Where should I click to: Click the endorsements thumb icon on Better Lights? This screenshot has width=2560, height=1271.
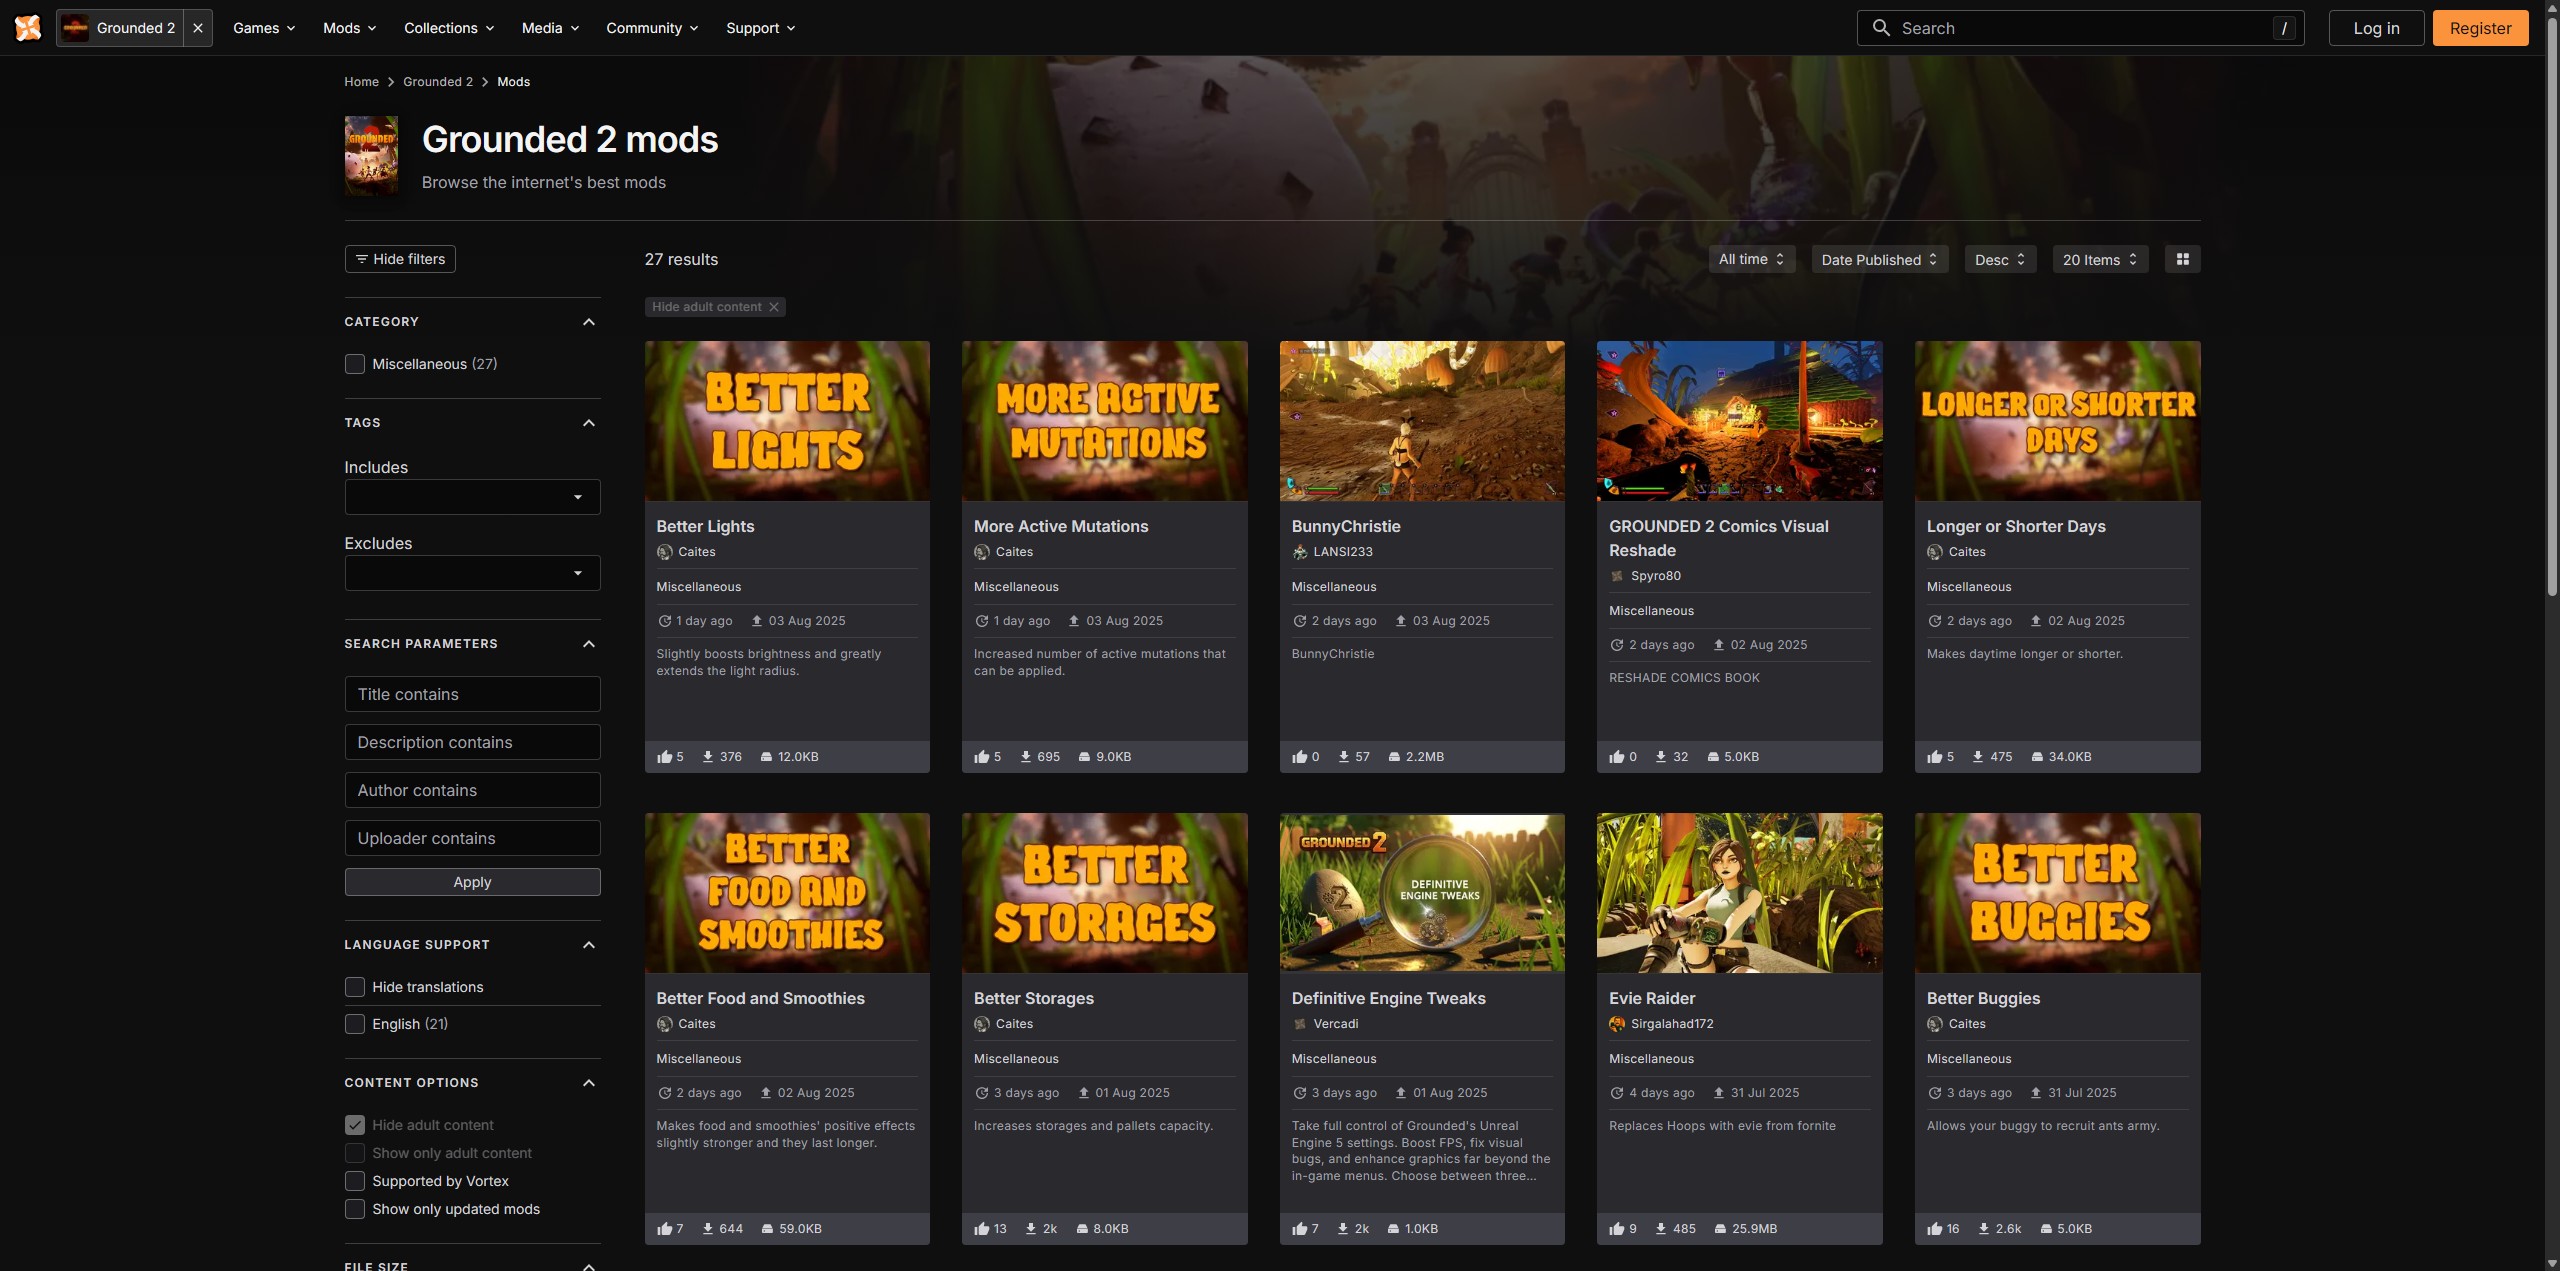coord(664,757)
